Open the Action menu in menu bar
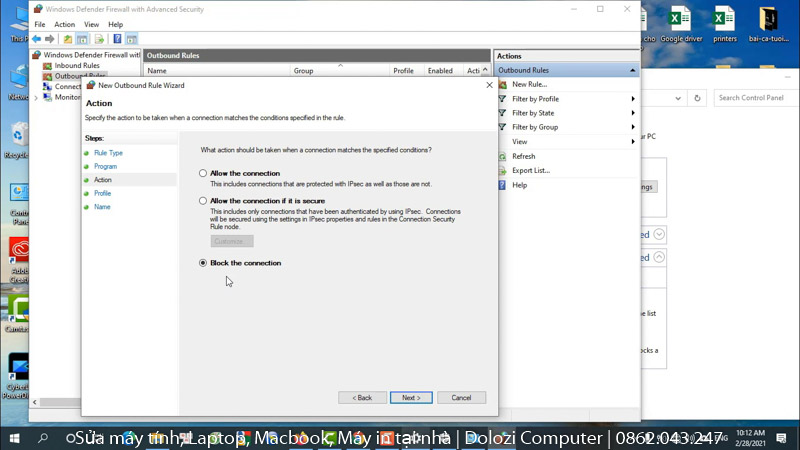This screenshot has height=450, width=800. (64, 24)
